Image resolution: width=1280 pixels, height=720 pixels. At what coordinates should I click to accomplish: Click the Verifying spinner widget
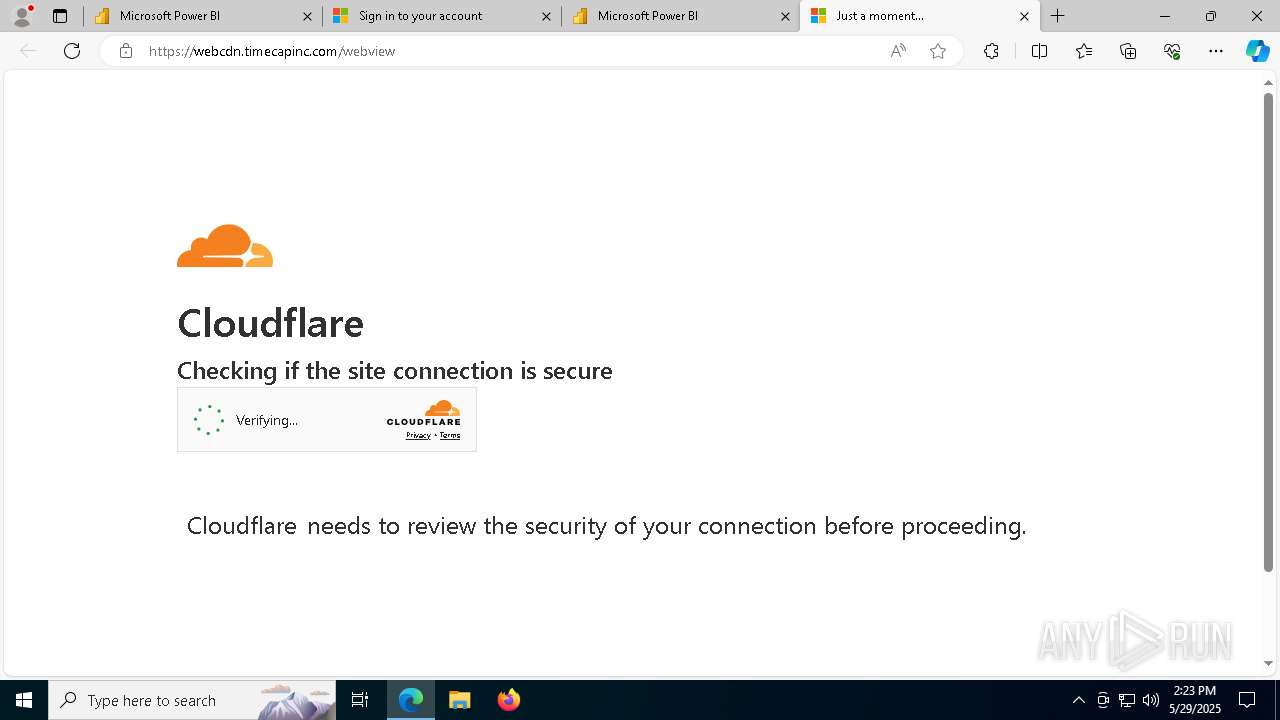(x=209, y=420)
